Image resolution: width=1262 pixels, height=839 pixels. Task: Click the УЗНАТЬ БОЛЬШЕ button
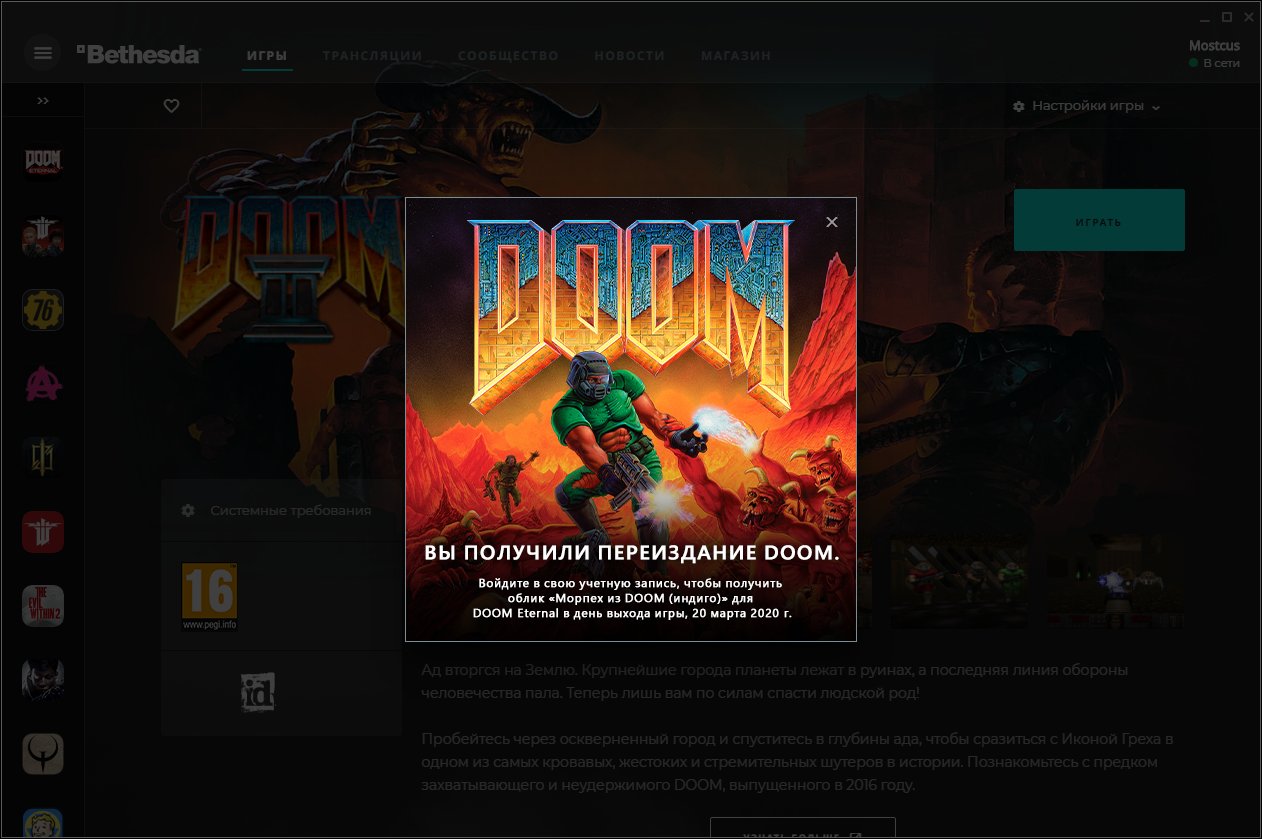tap(802, 829)
